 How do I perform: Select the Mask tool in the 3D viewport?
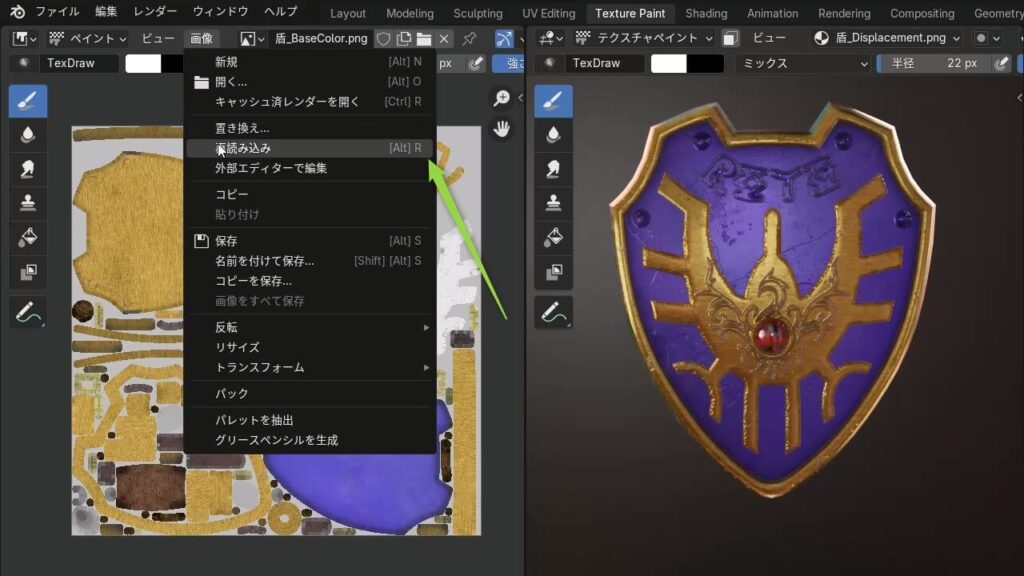pos(553,272)
